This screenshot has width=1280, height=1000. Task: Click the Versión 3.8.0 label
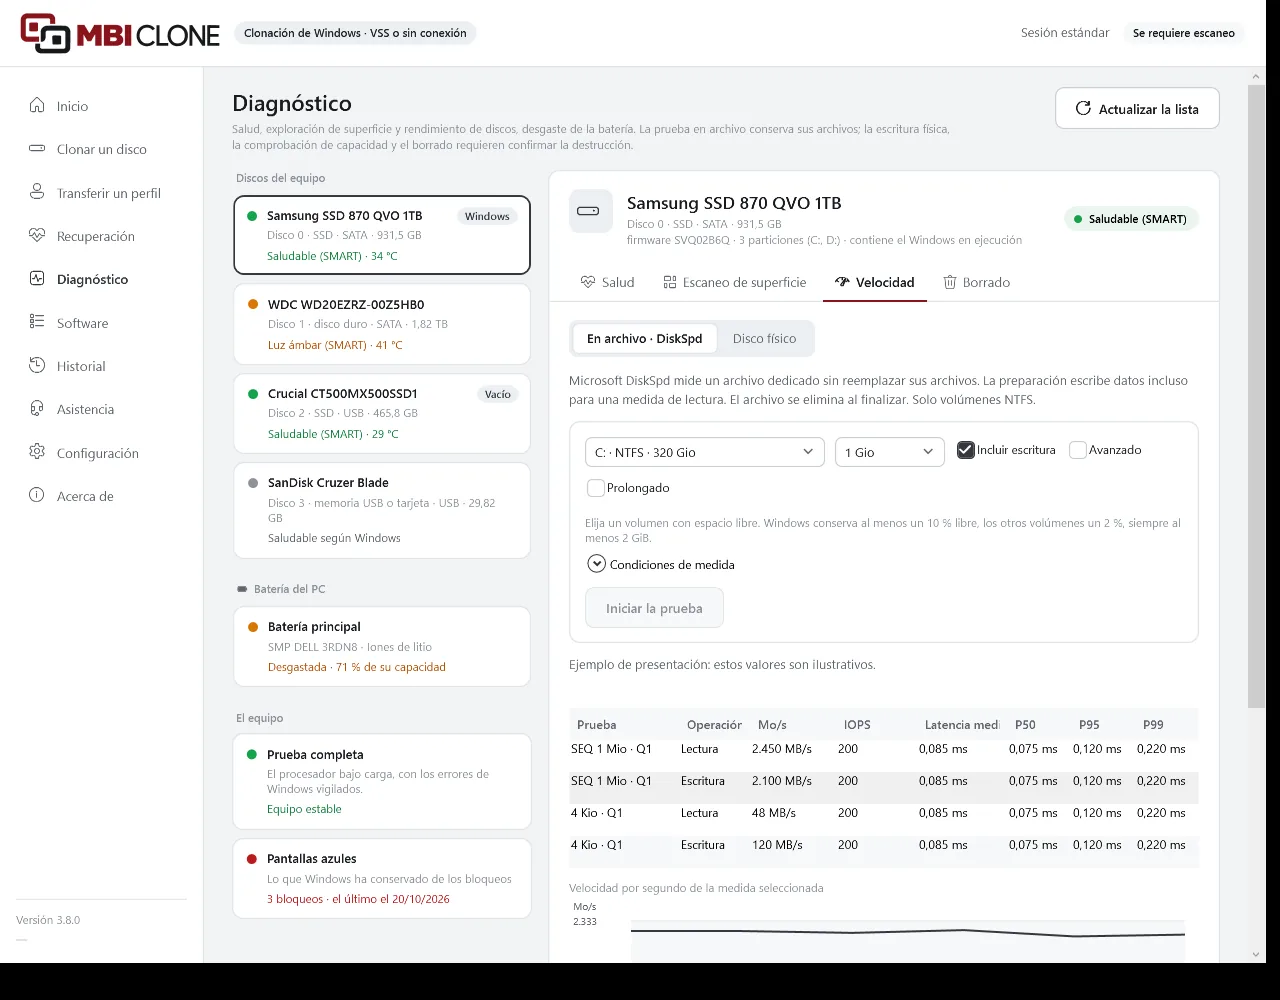coord(48,920)
